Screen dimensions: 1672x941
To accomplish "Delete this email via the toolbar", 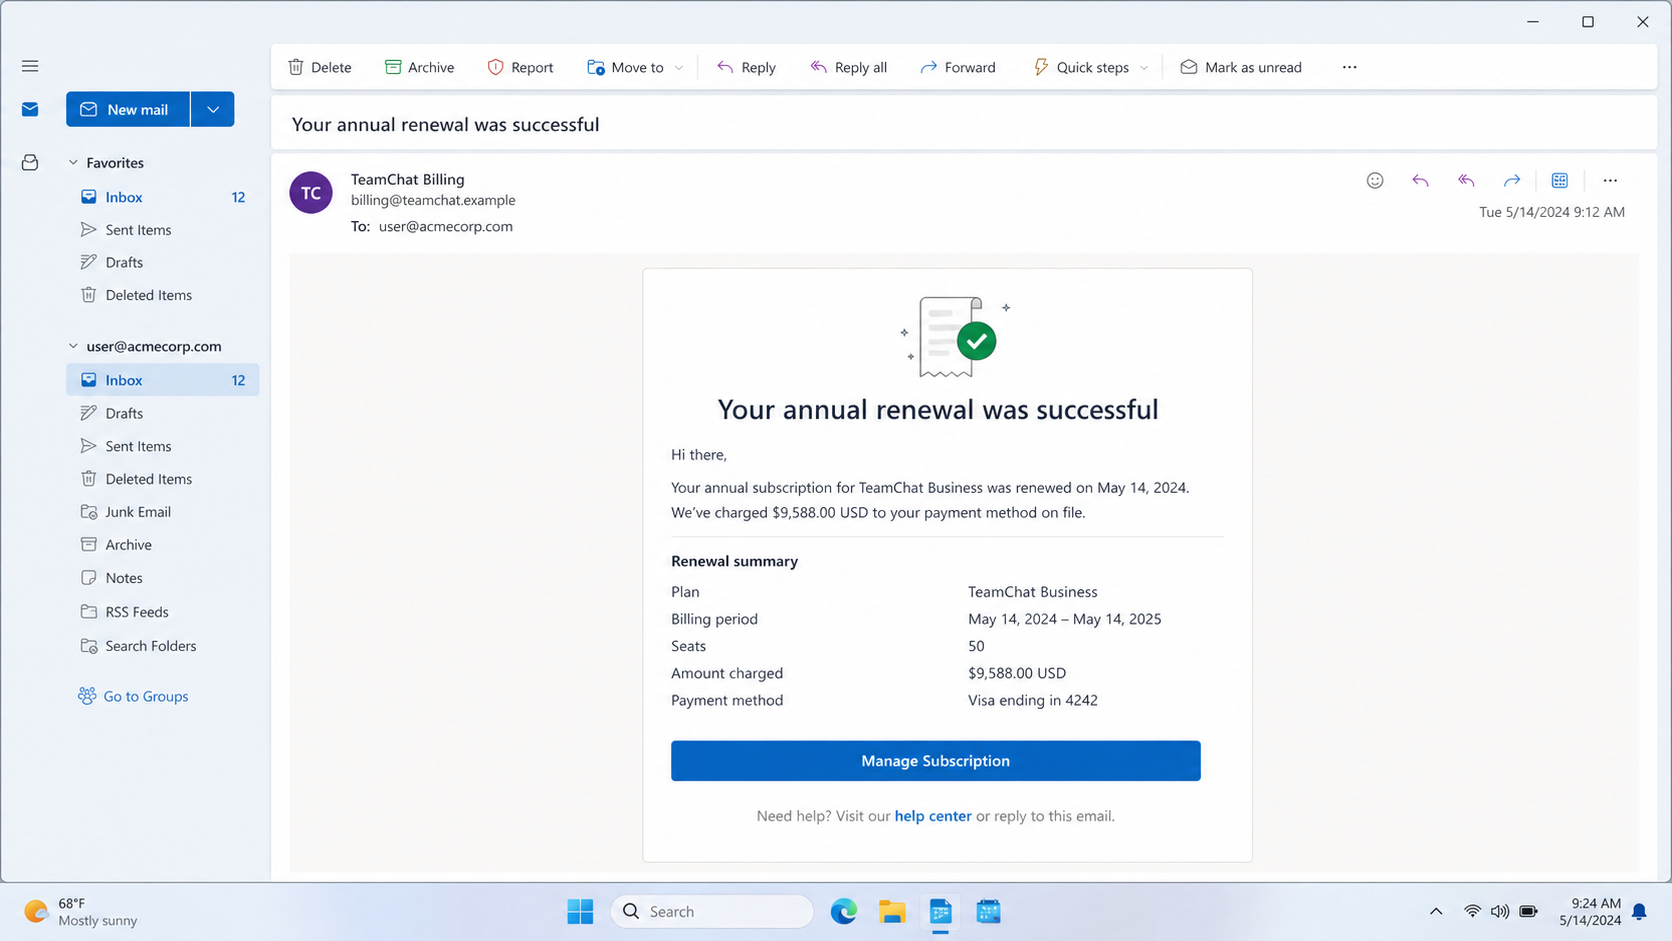I will [x=320, y=67].
